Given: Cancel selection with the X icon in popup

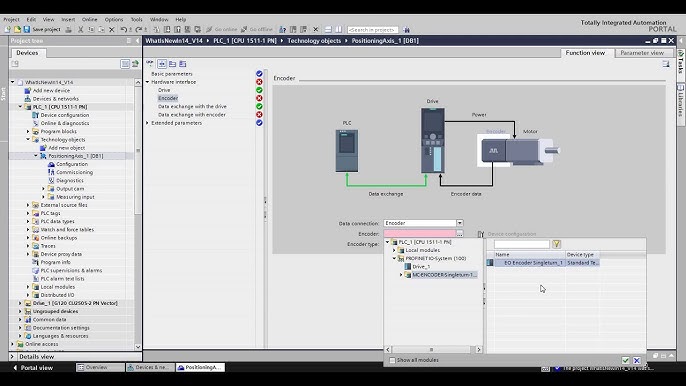Looking at the screenshot, I should point(637,360).
